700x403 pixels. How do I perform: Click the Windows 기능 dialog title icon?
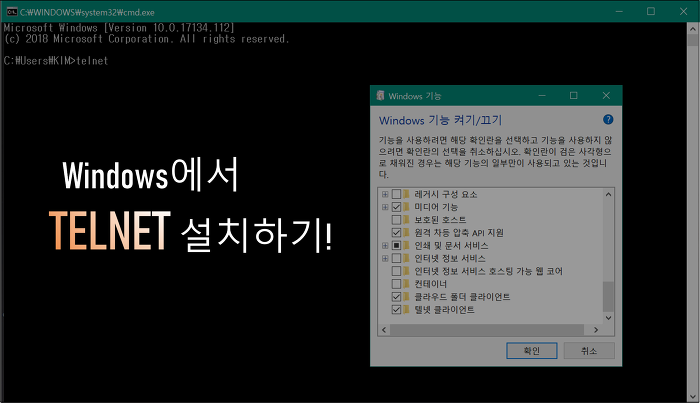click(x=380, y=96)
